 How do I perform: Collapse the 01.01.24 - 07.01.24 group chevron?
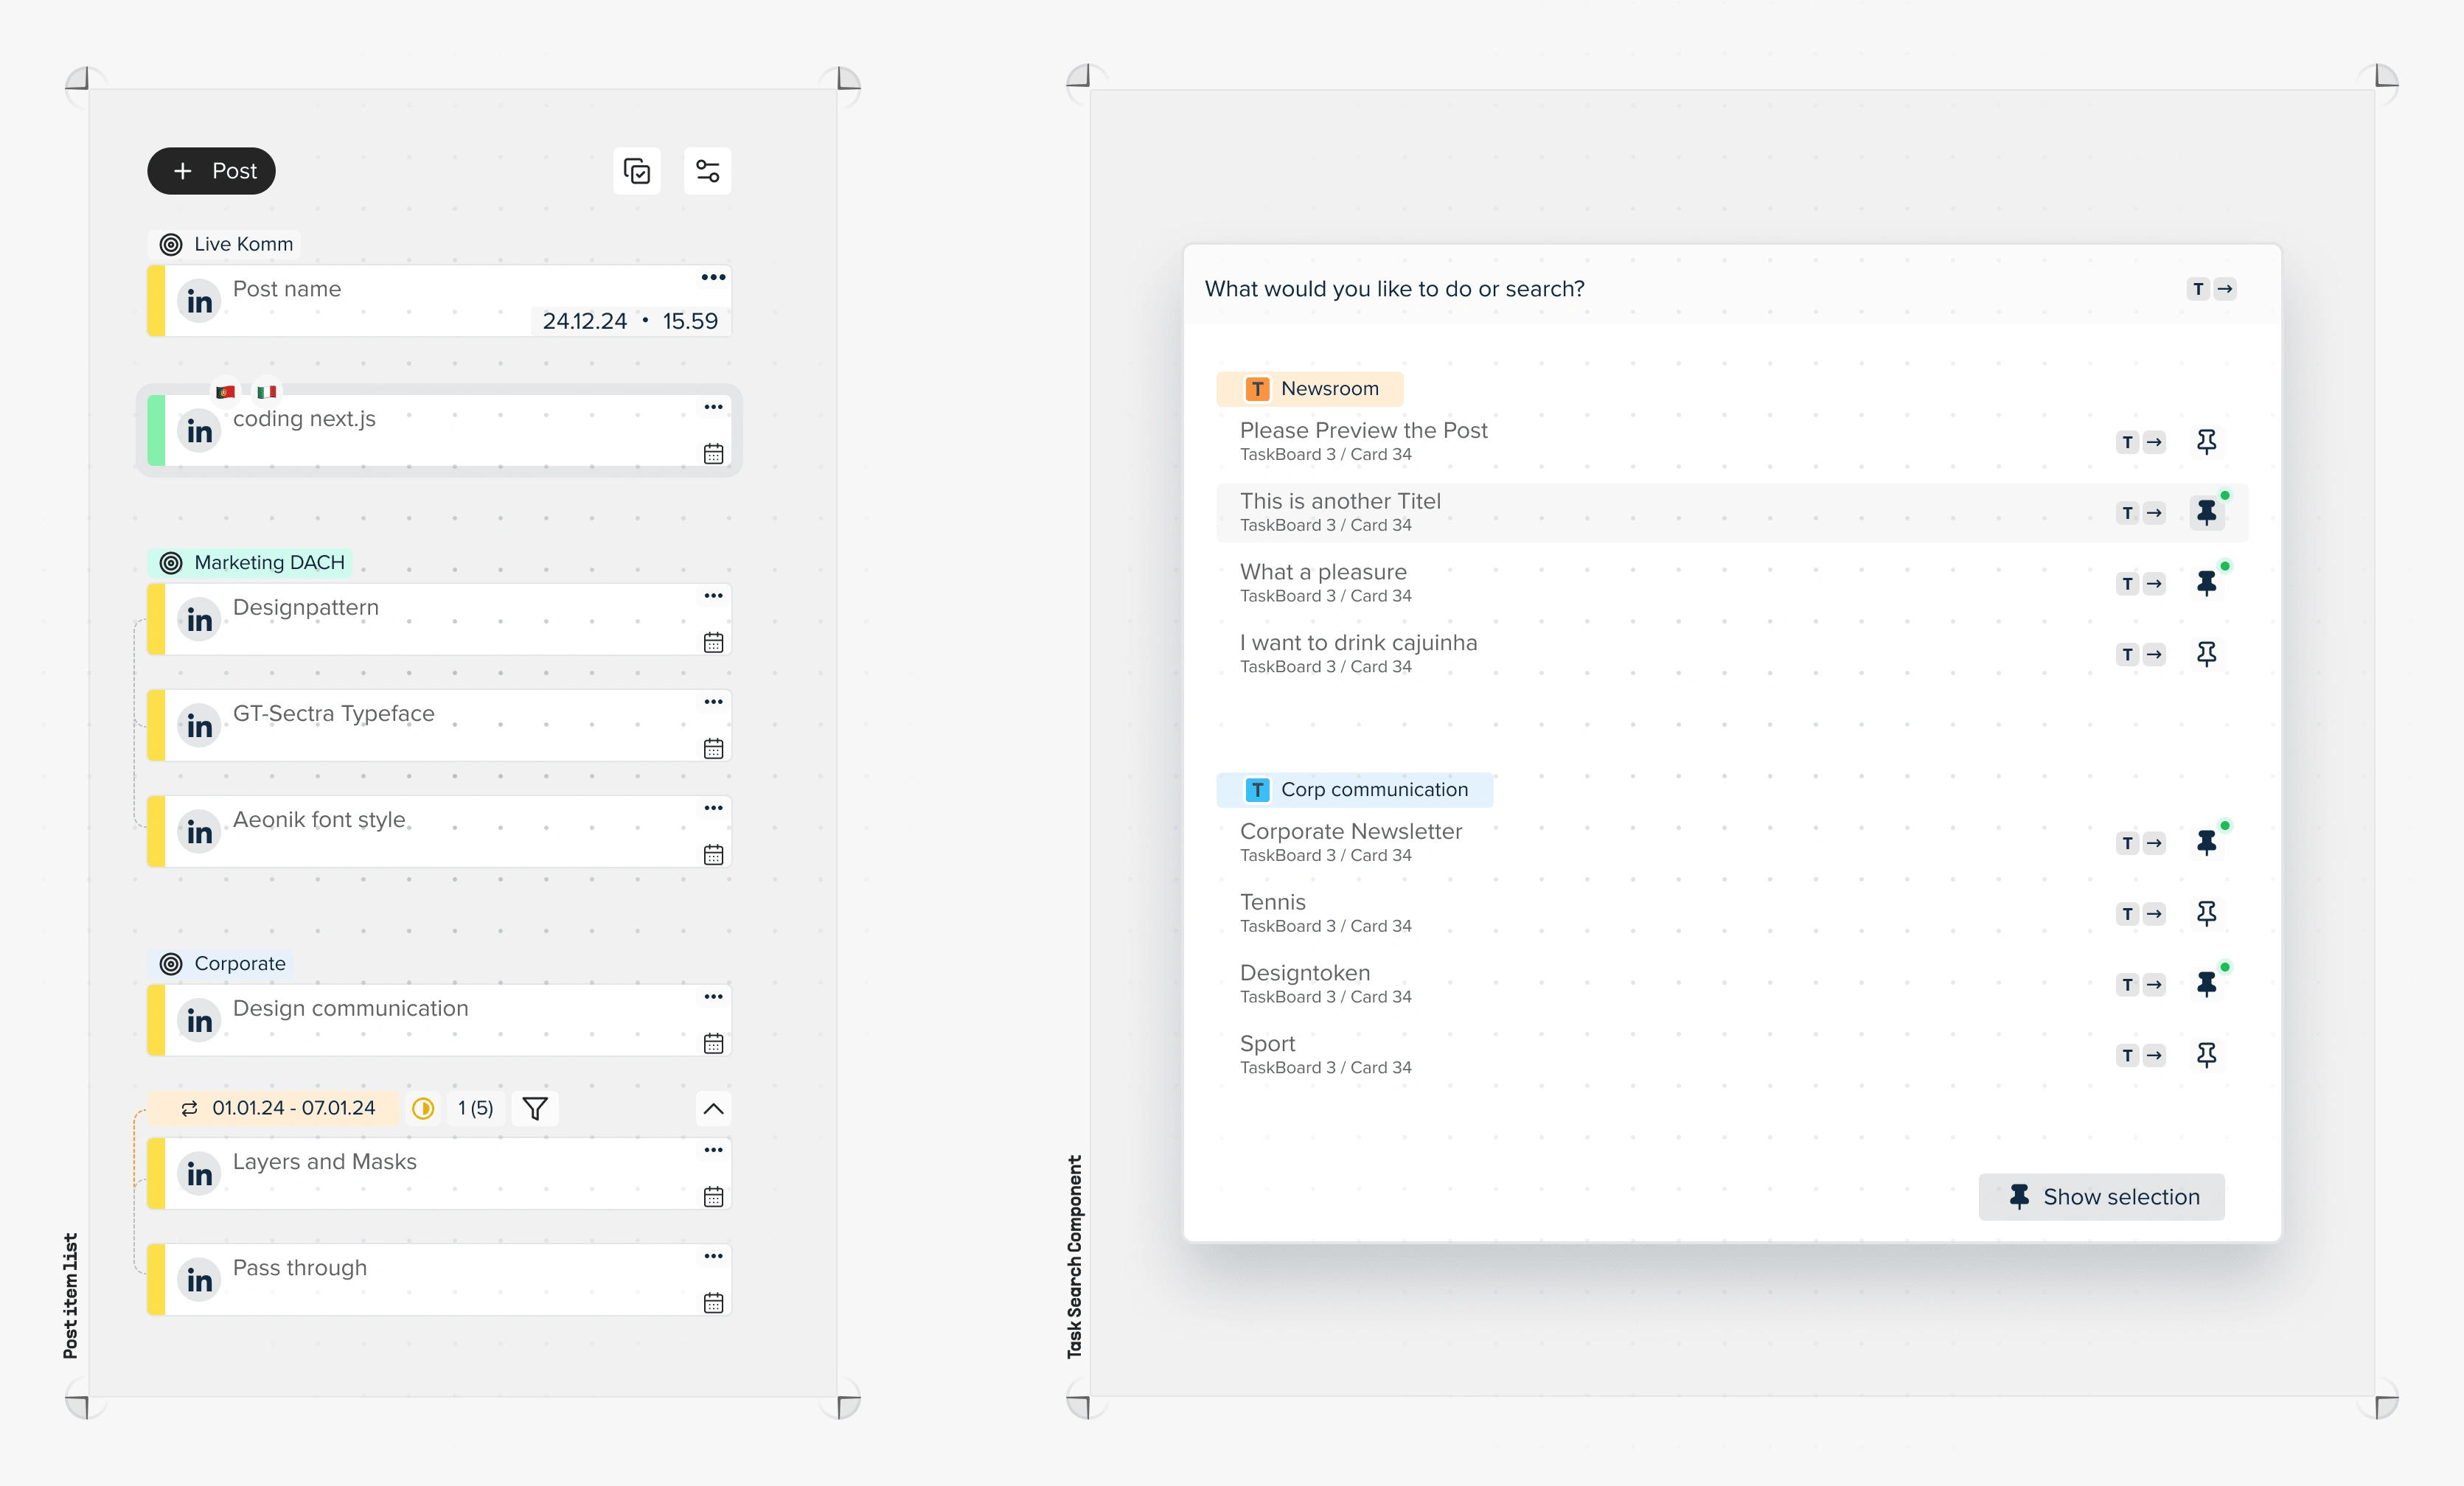(x=713, y=1108)
